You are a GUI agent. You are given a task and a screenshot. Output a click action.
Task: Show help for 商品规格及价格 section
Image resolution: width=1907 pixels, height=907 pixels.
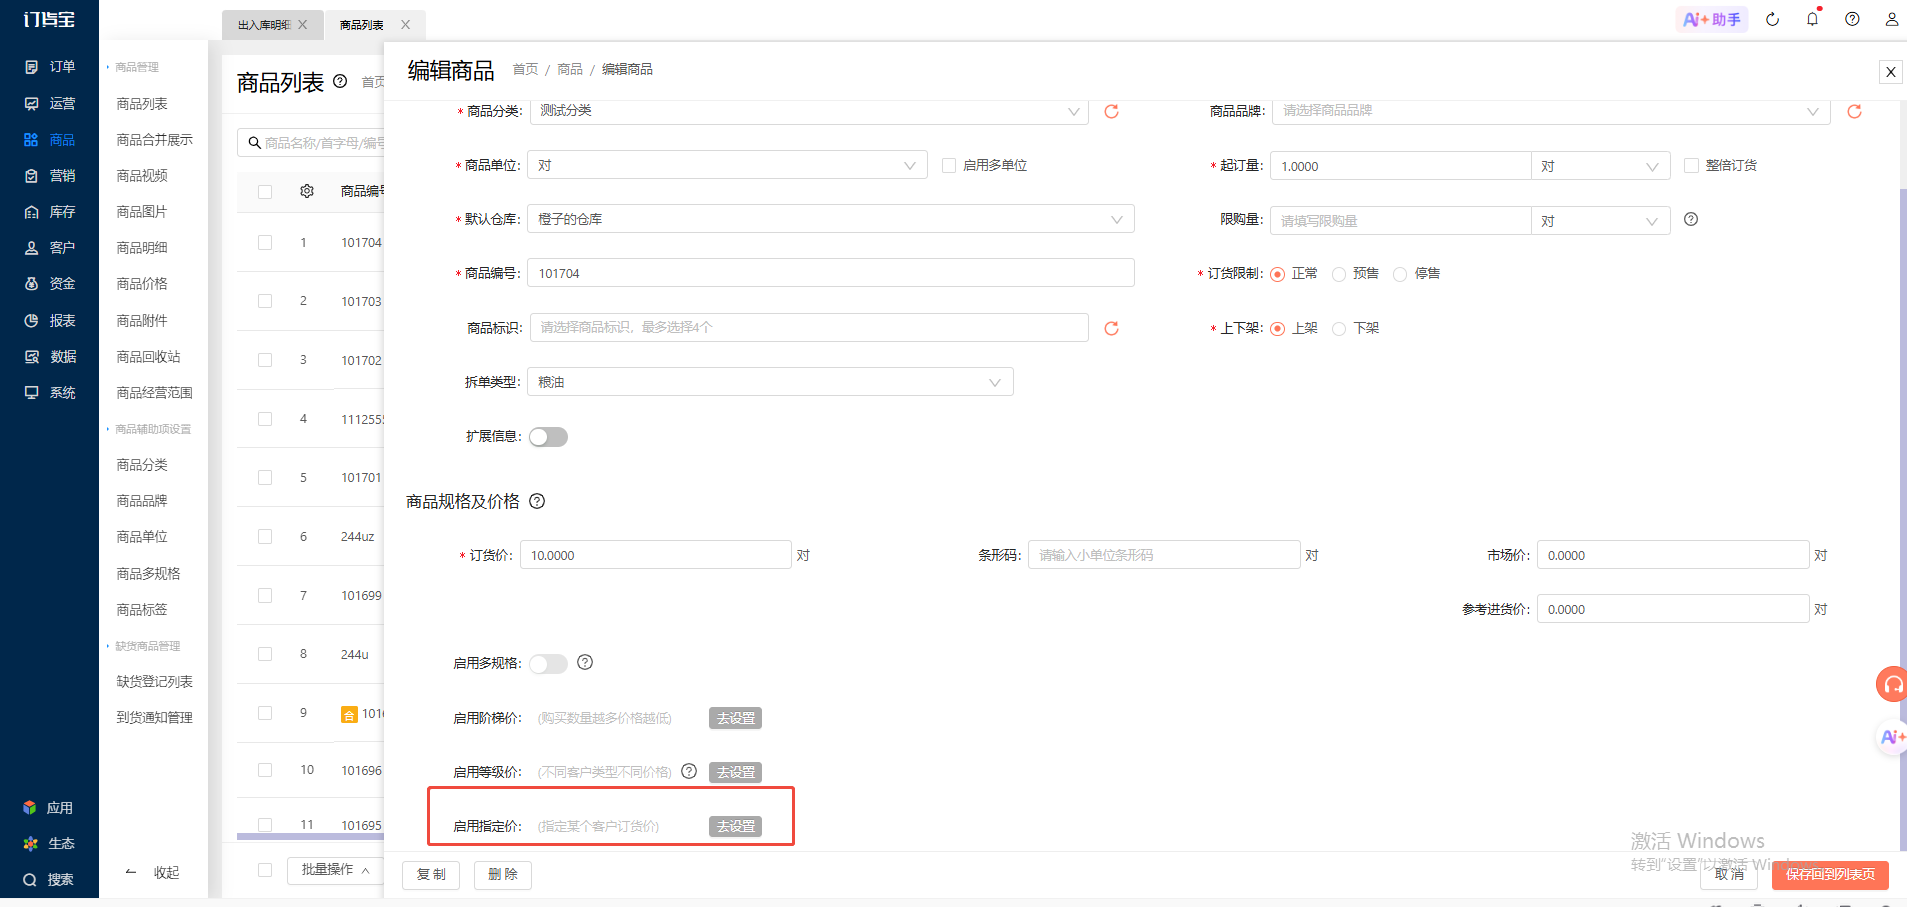coord(537,501)
